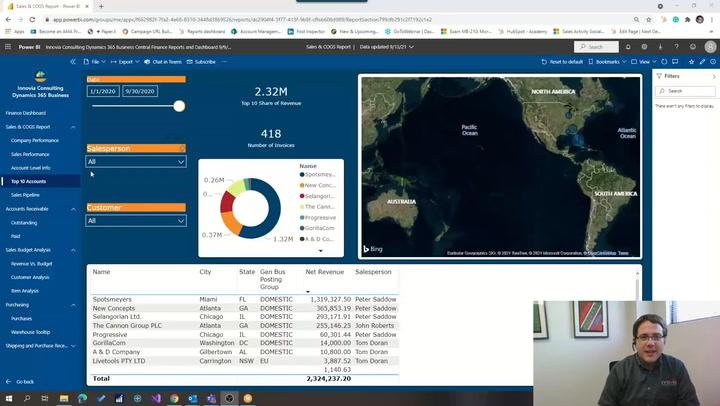Viewport: 720px width, 406px height.
Task: Collapse the Purchasing section
Action: click(x=73, y=305)
